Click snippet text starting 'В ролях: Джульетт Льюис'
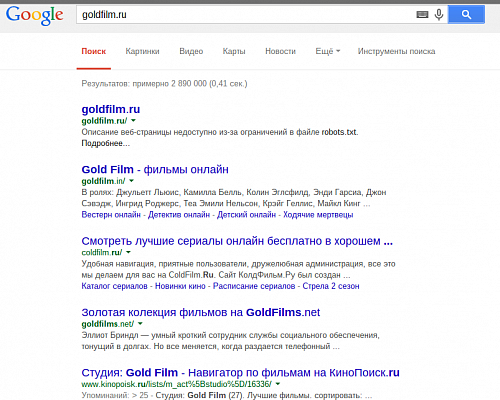The width and height of the screenshot is (500, 400). click(x=234, y=198)
